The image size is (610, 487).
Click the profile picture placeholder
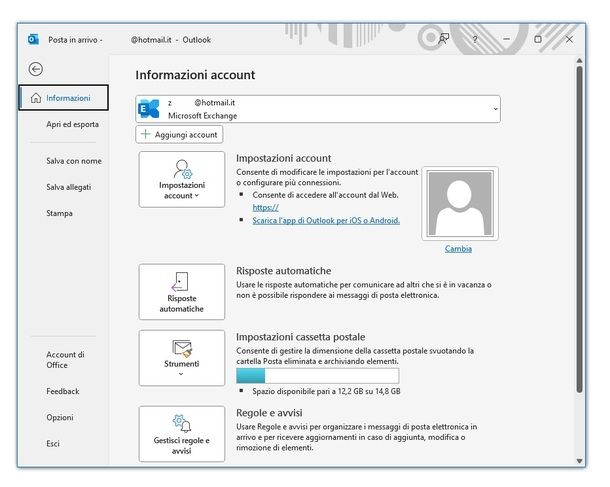coord(460,203)
